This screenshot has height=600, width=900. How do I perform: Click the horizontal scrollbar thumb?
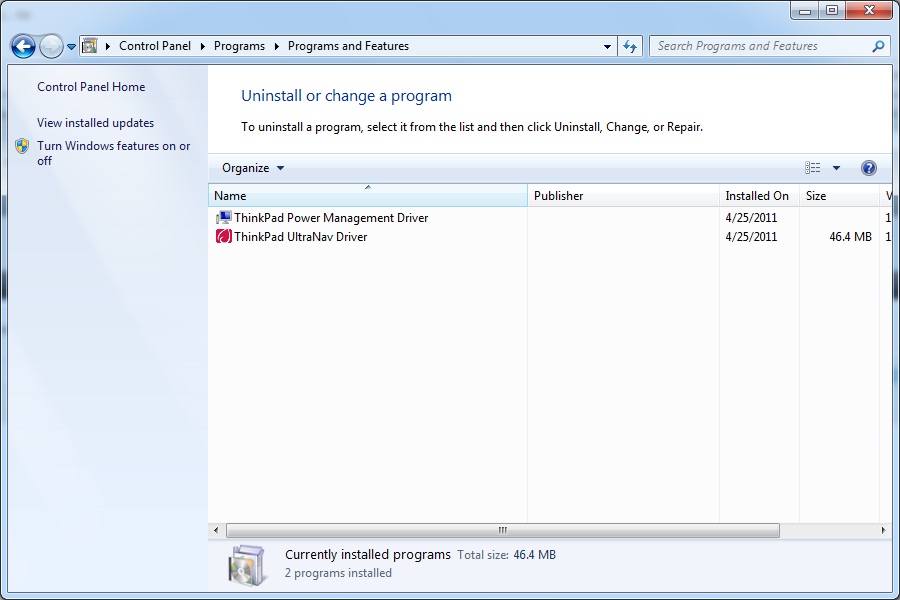click(x=503, y=530)
